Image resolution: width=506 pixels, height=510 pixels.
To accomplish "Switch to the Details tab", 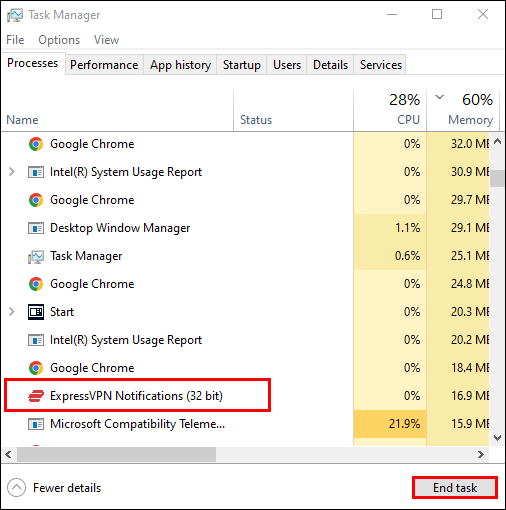I will tap(330, 65).
